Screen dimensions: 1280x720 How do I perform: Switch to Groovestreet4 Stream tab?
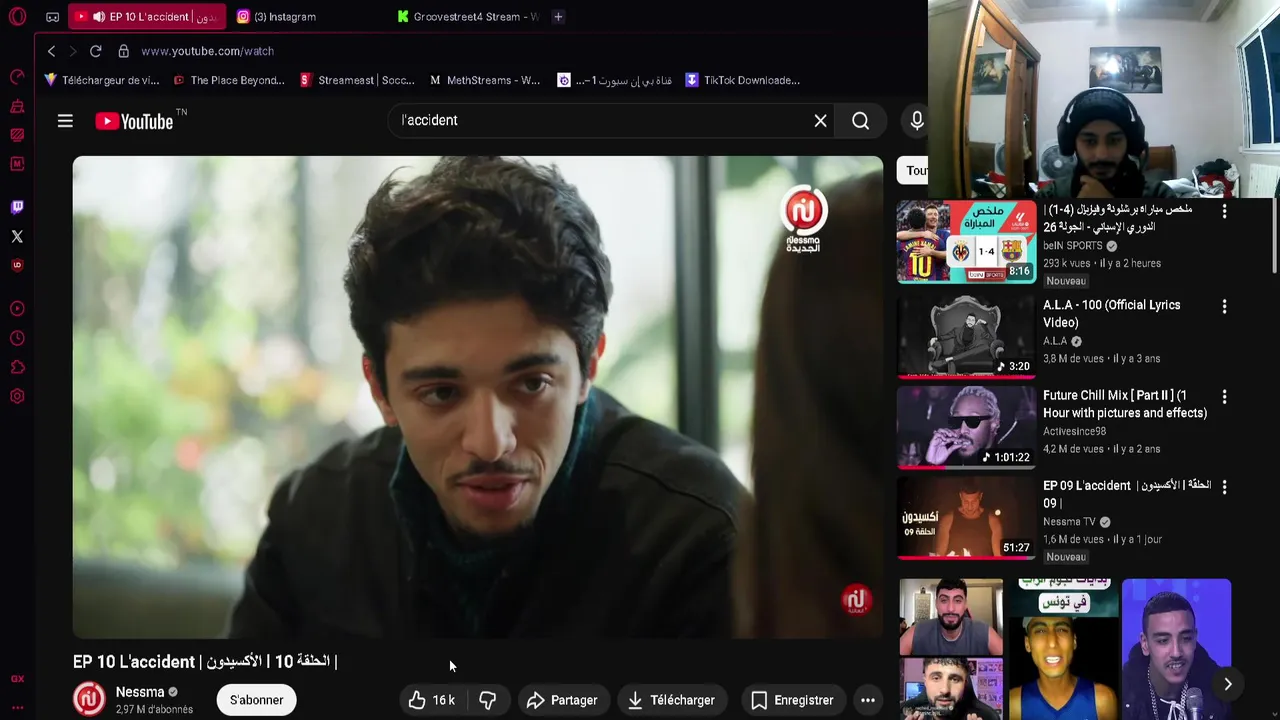click(467, 17)
